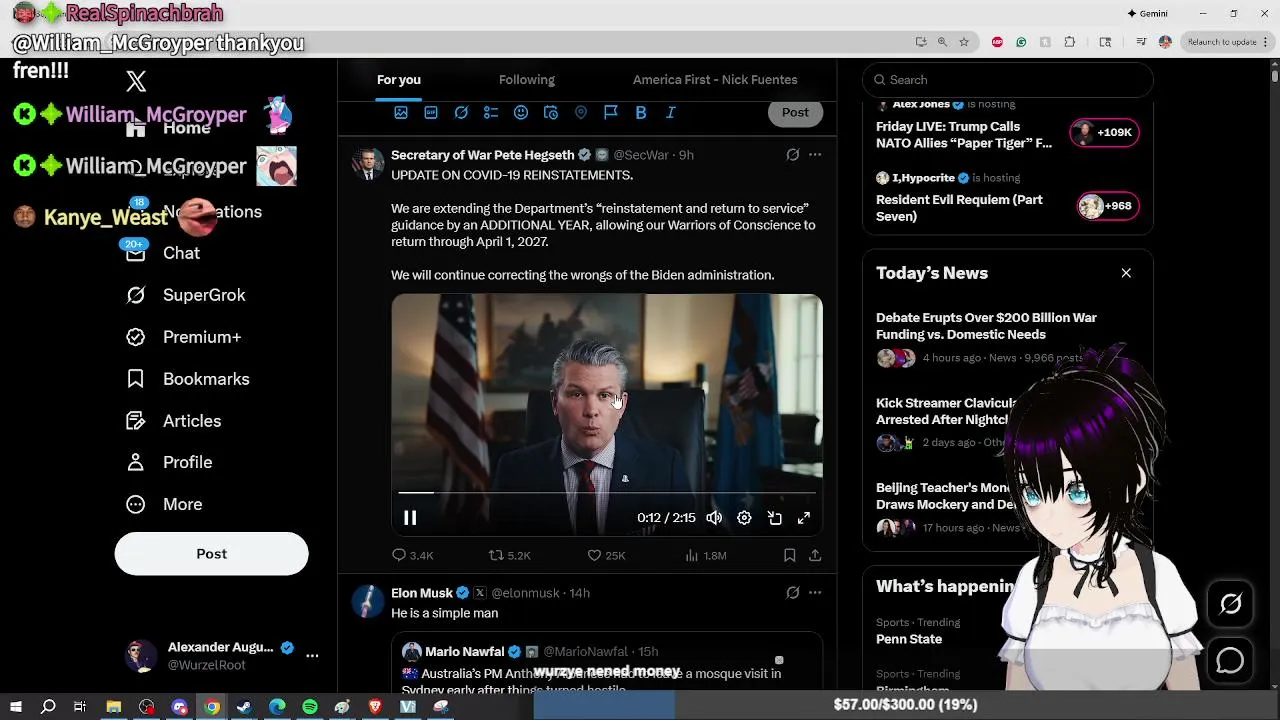Join the +968 listeners live button
Screen dimensions: 1280x720
[1108, 206]
